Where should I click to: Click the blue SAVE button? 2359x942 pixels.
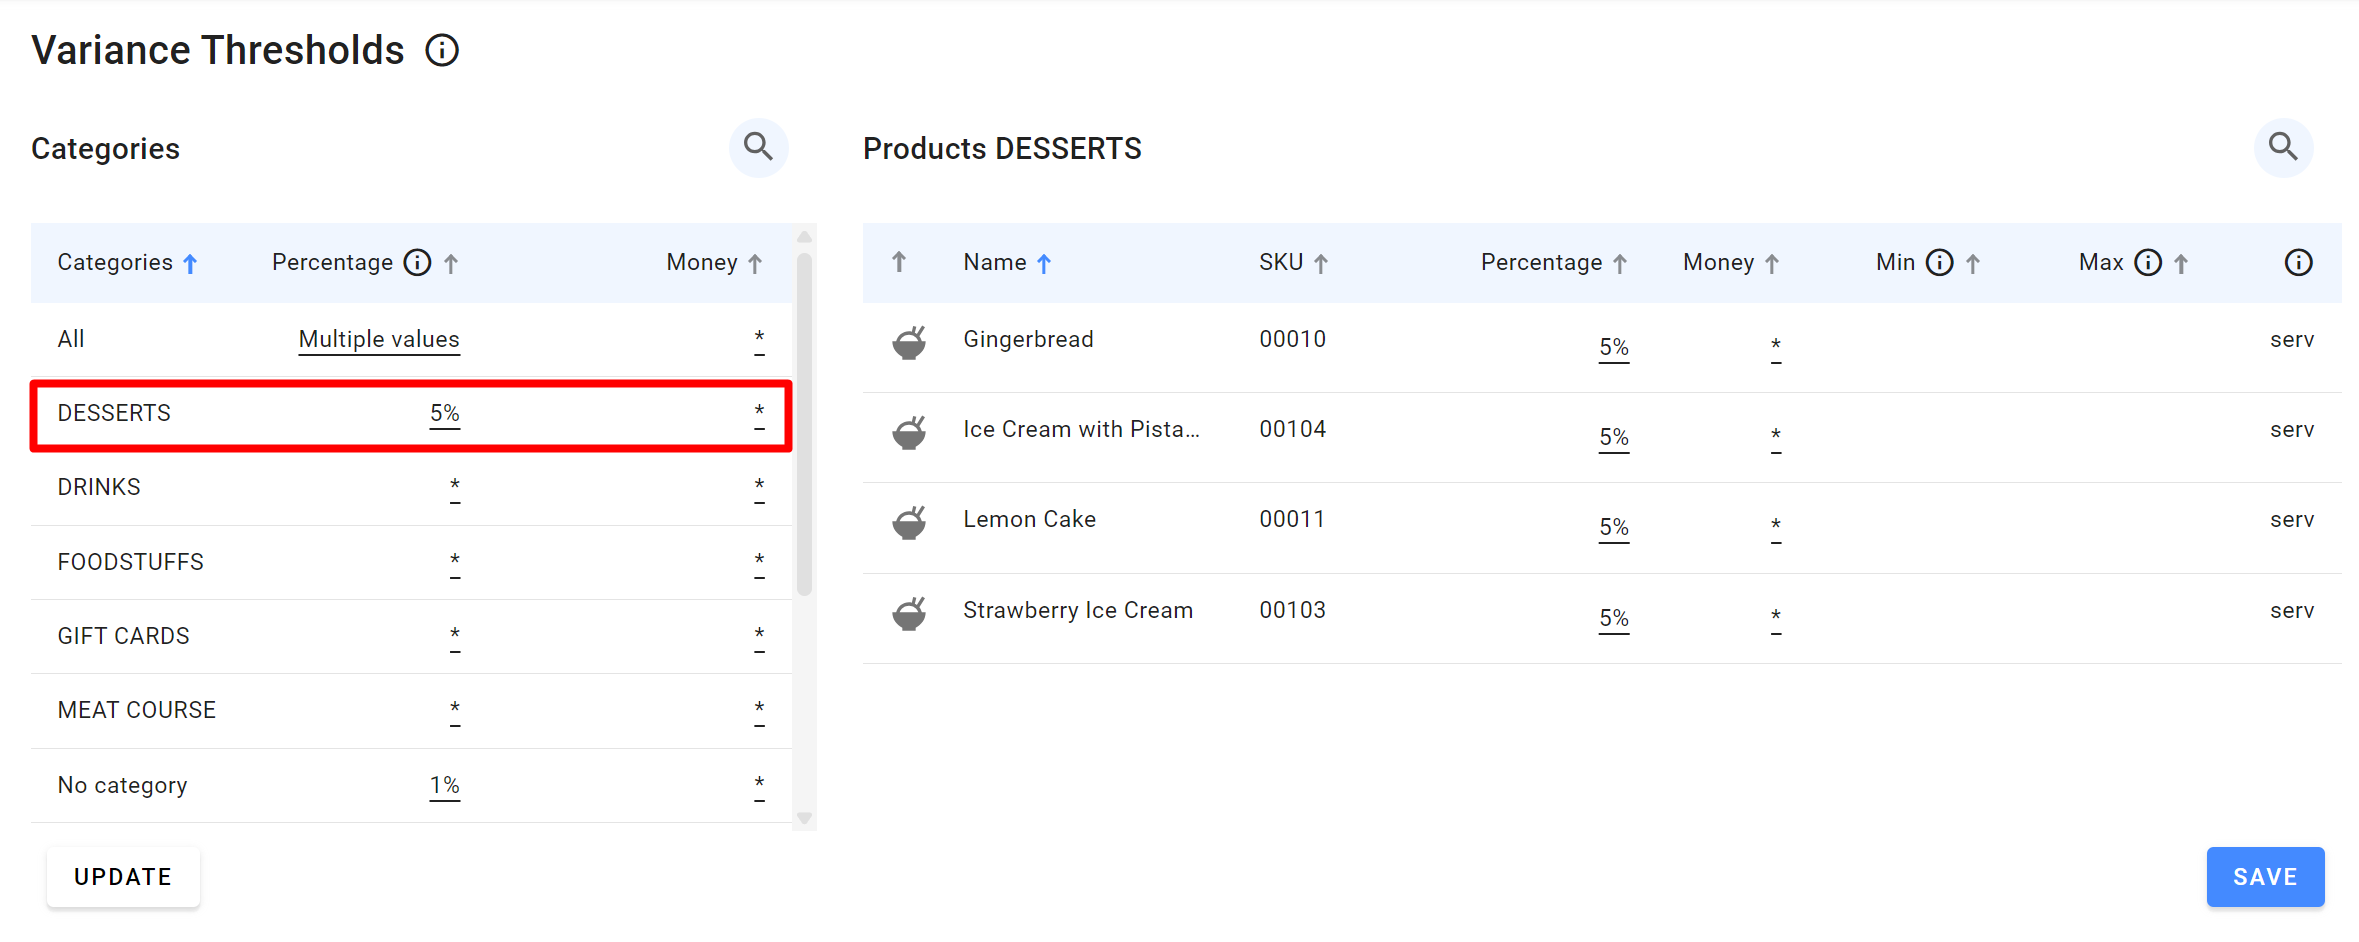(x=2265, y=877)
